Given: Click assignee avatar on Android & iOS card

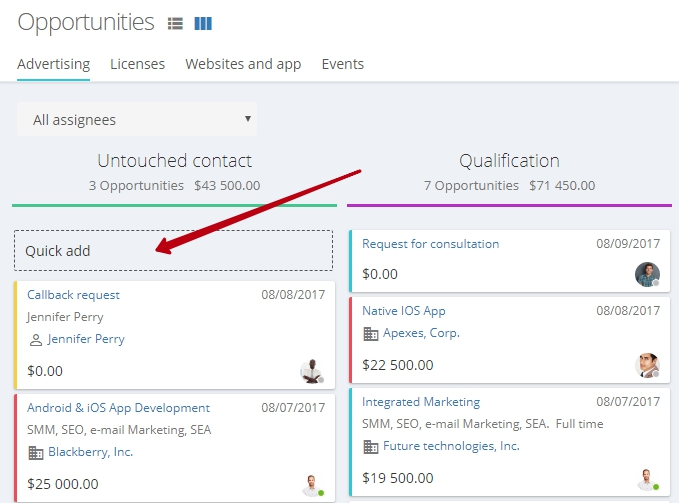Looking at the screenshot, I should coord(312,485).
